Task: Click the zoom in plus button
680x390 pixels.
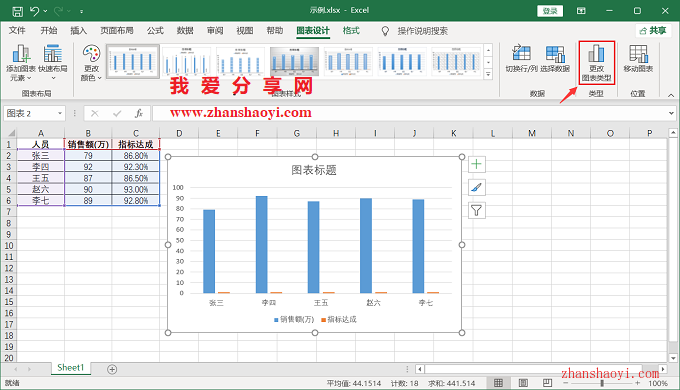Action: coord(638,383)
